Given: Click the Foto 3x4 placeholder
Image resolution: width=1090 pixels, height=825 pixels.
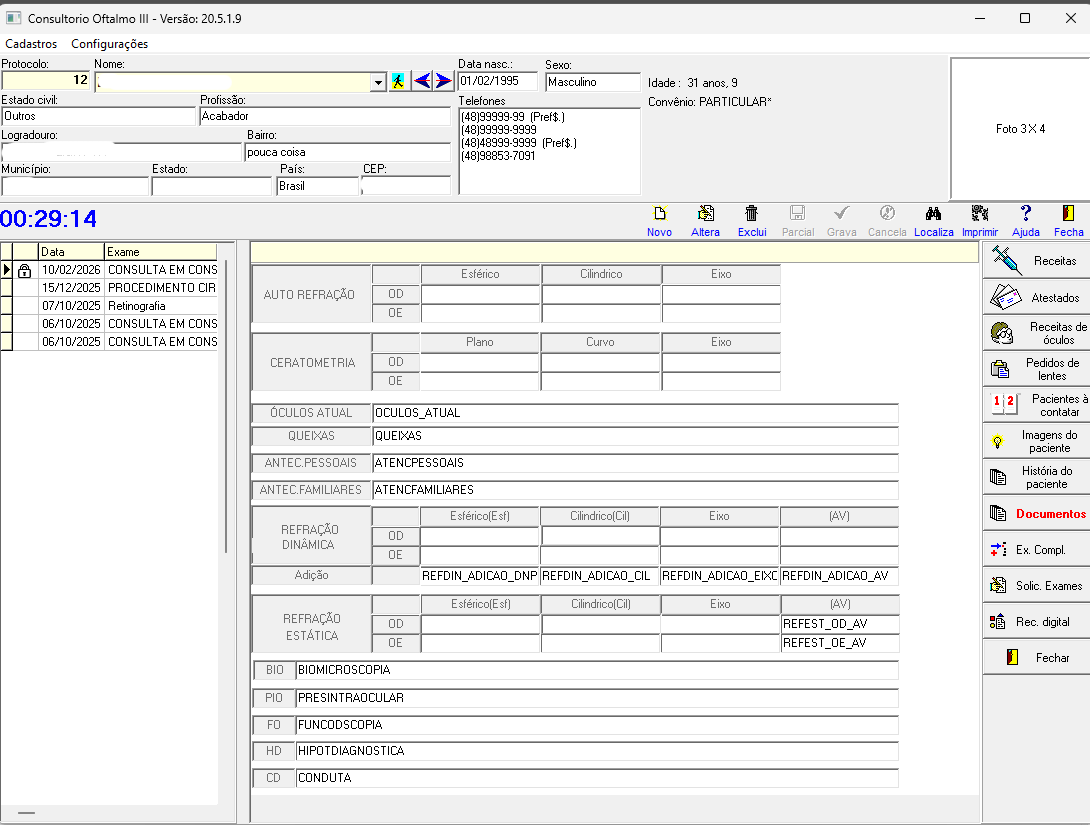Looking at the screenshot, I should coord(1020,129).
